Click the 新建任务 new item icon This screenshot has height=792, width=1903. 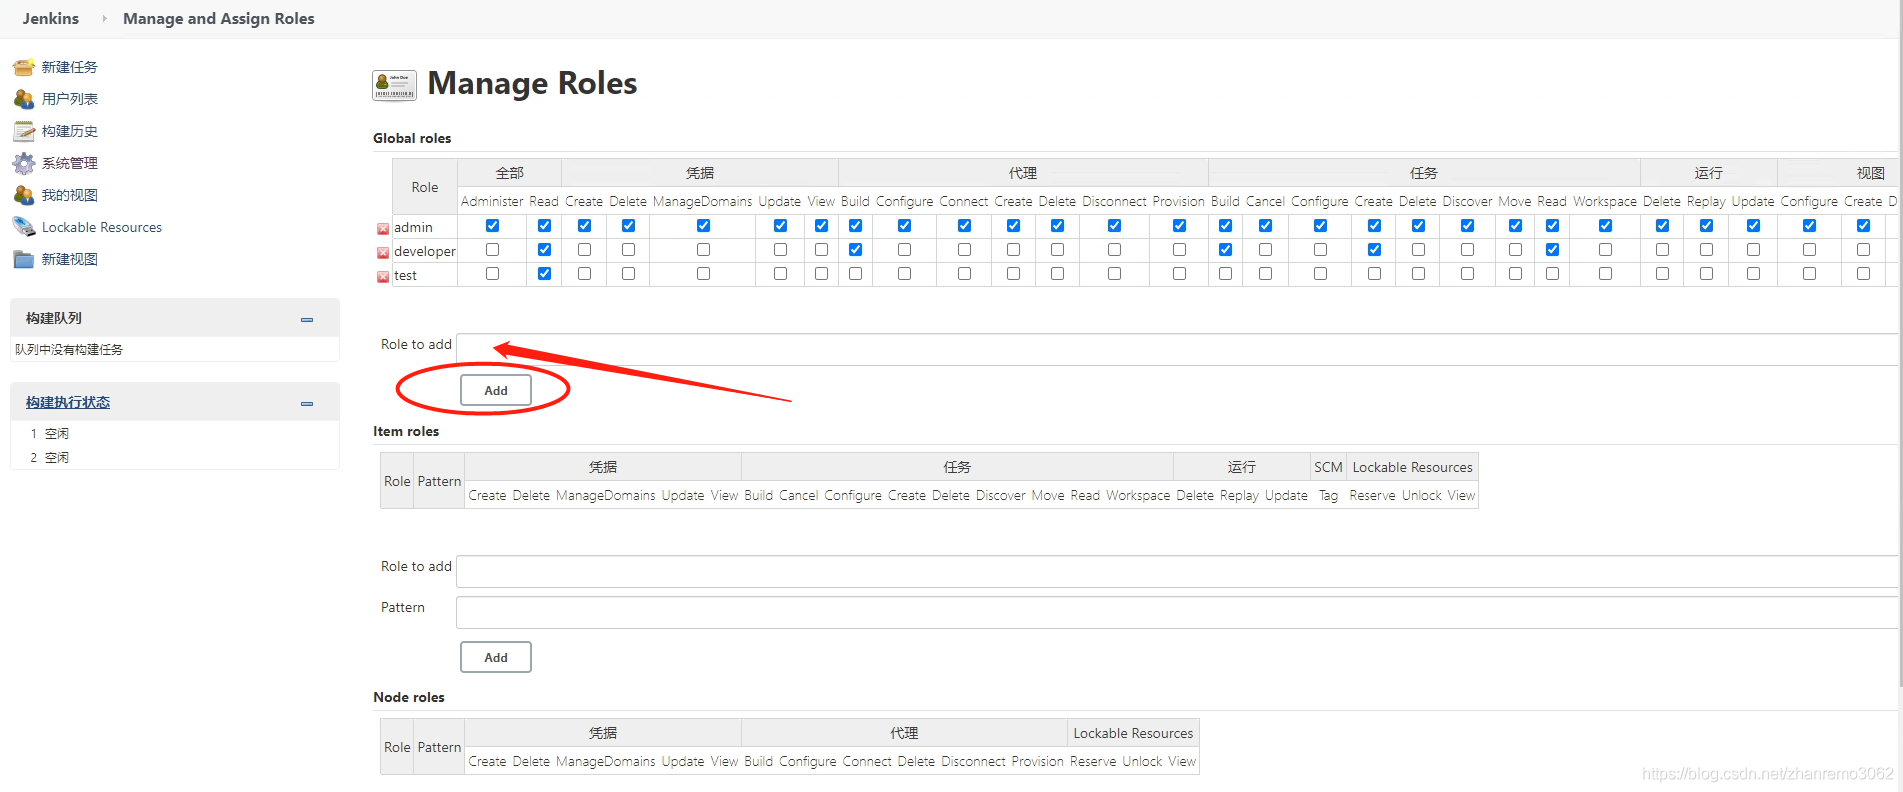pos(24,67)
